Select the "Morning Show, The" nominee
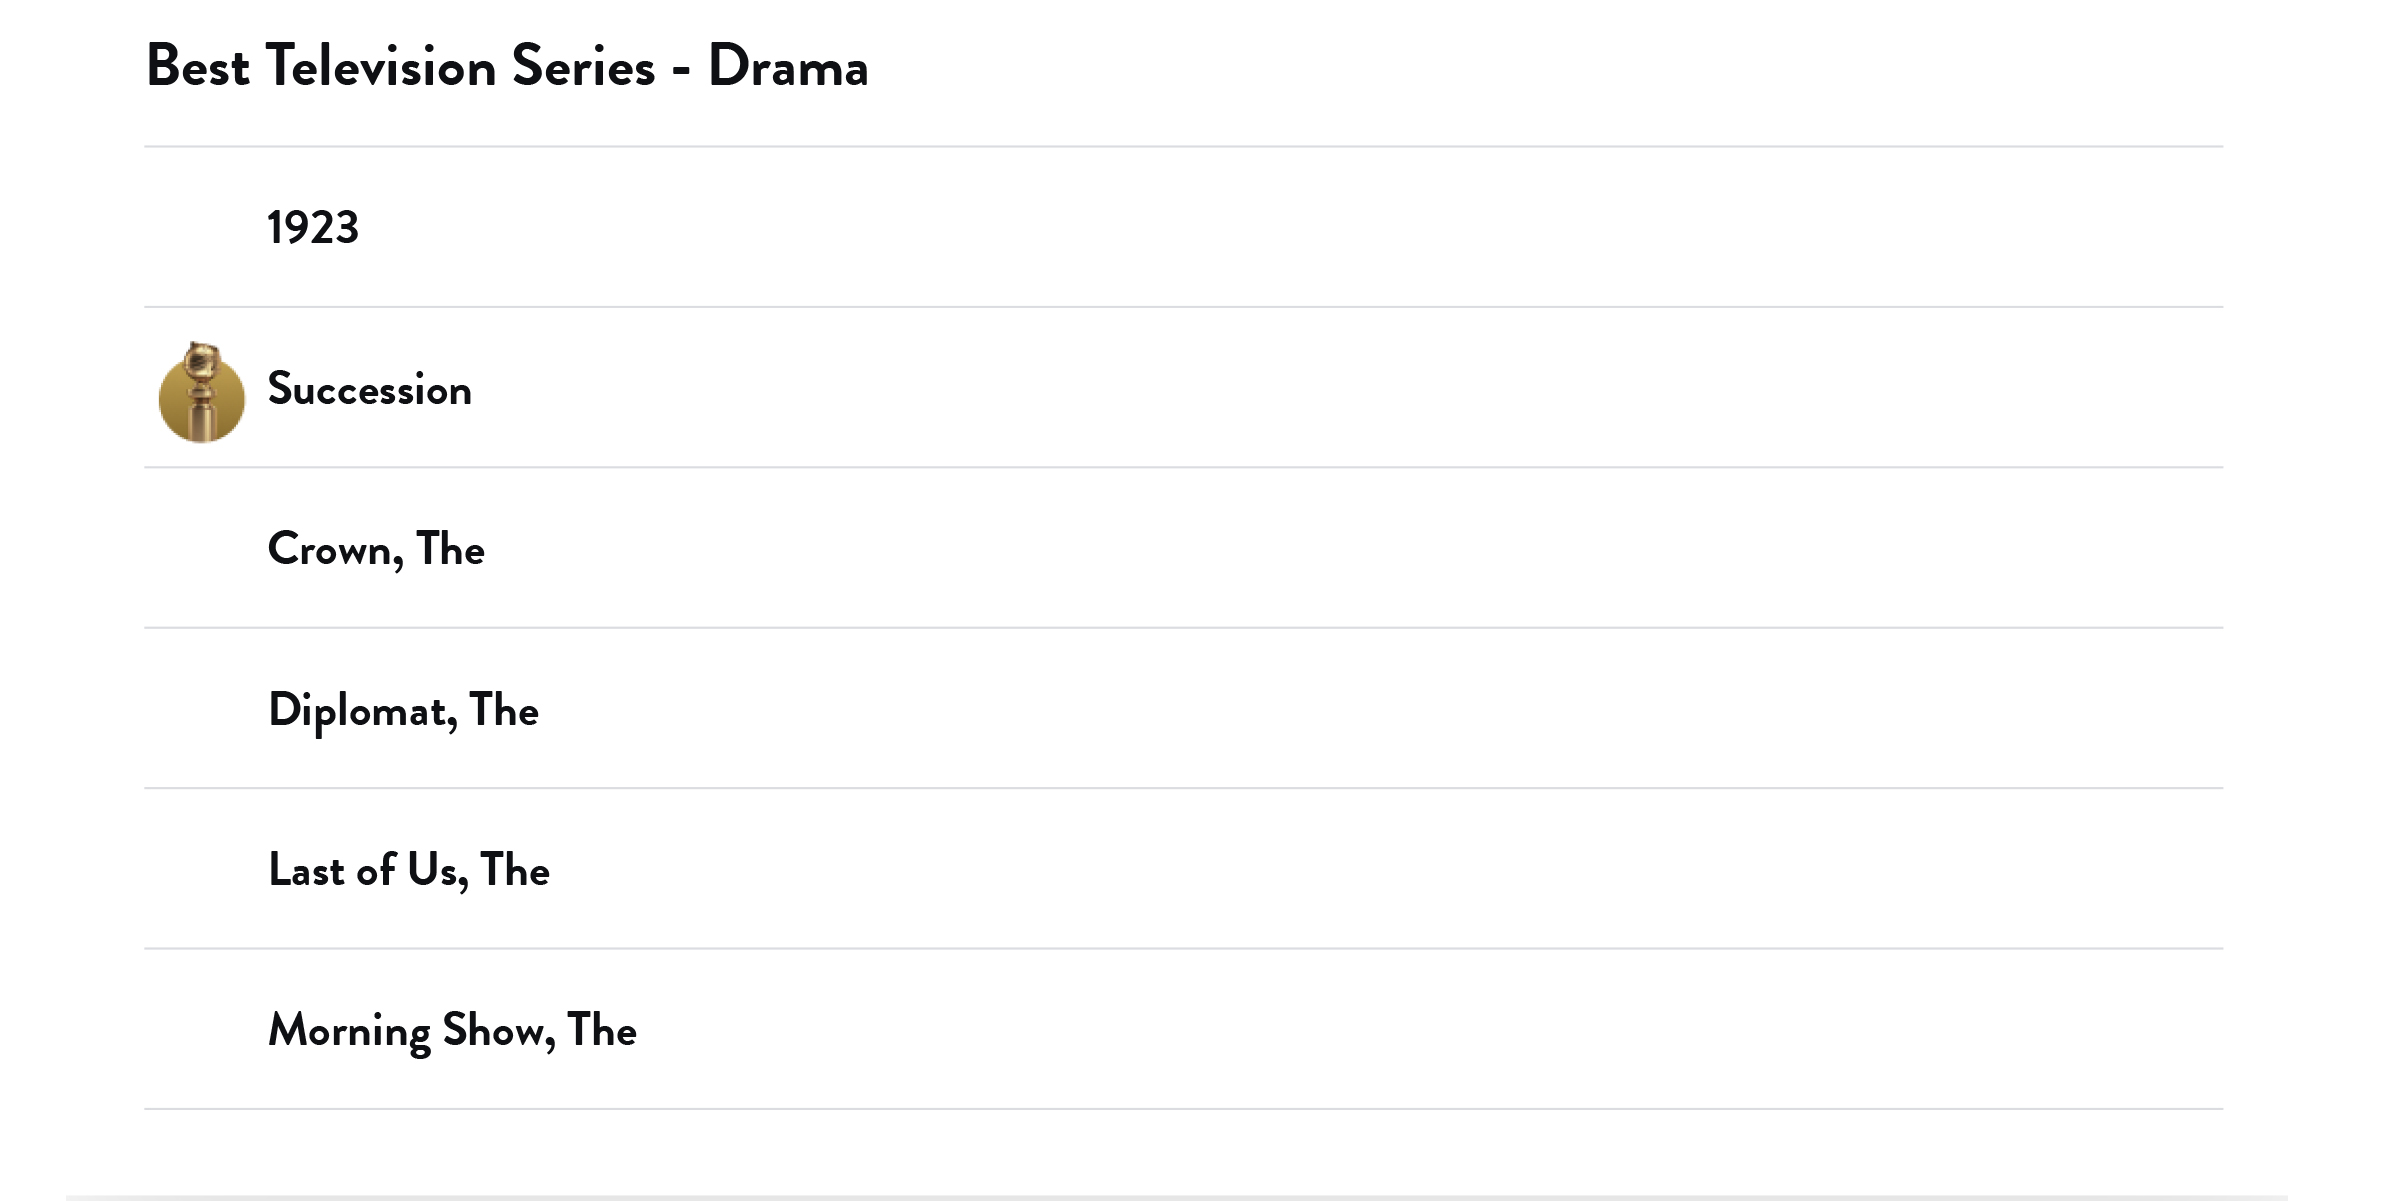The width and height of the screenshot is (2403, 1201). coord(452,1030)
